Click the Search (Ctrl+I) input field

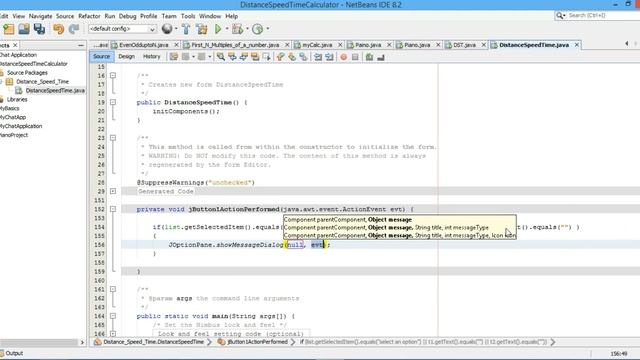603,16
